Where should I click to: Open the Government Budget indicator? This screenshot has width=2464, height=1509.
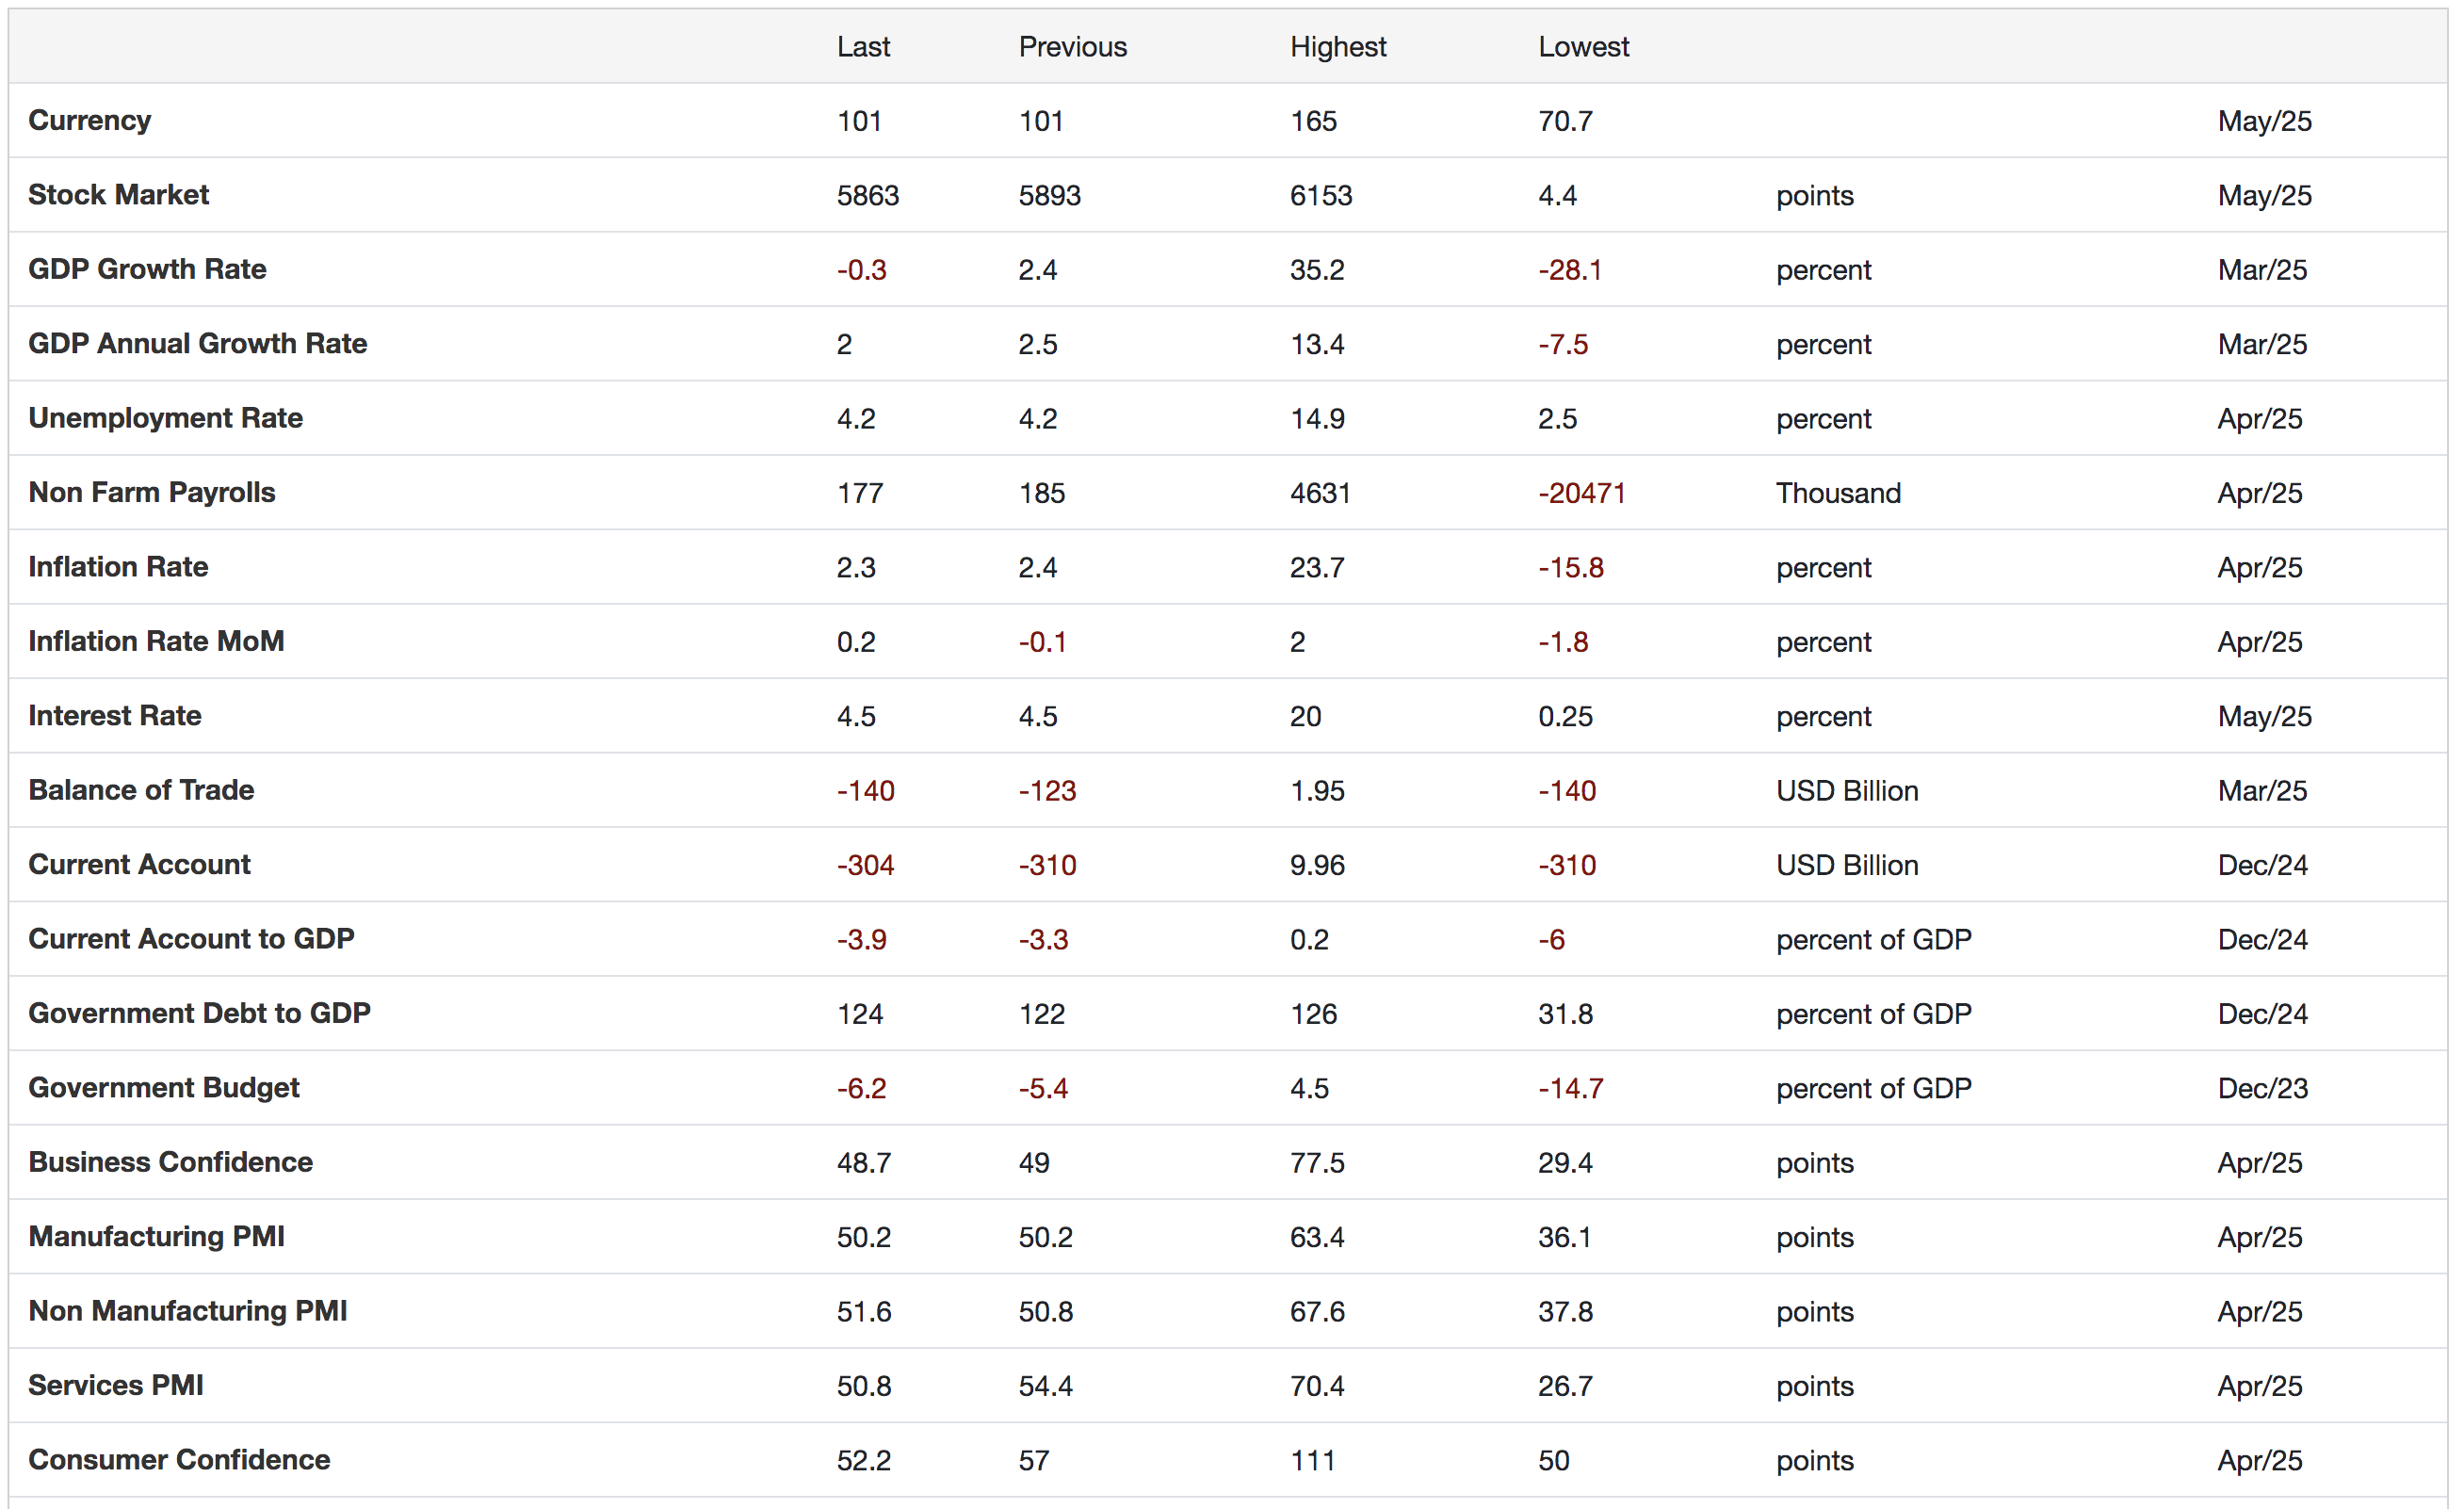[163, 1087]
